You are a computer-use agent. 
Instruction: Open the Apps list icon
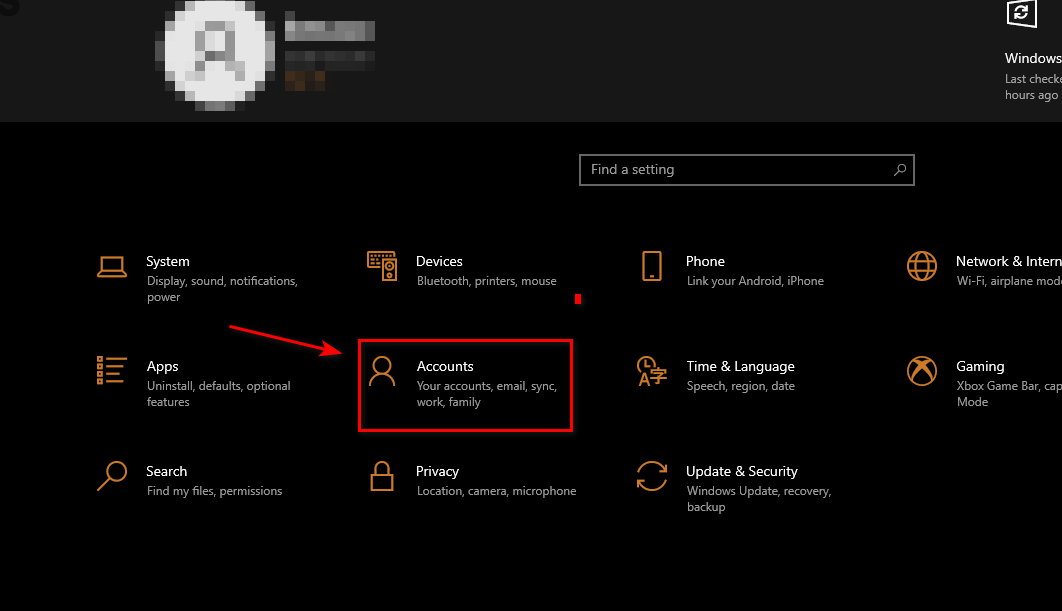click(x=112, y=371)
